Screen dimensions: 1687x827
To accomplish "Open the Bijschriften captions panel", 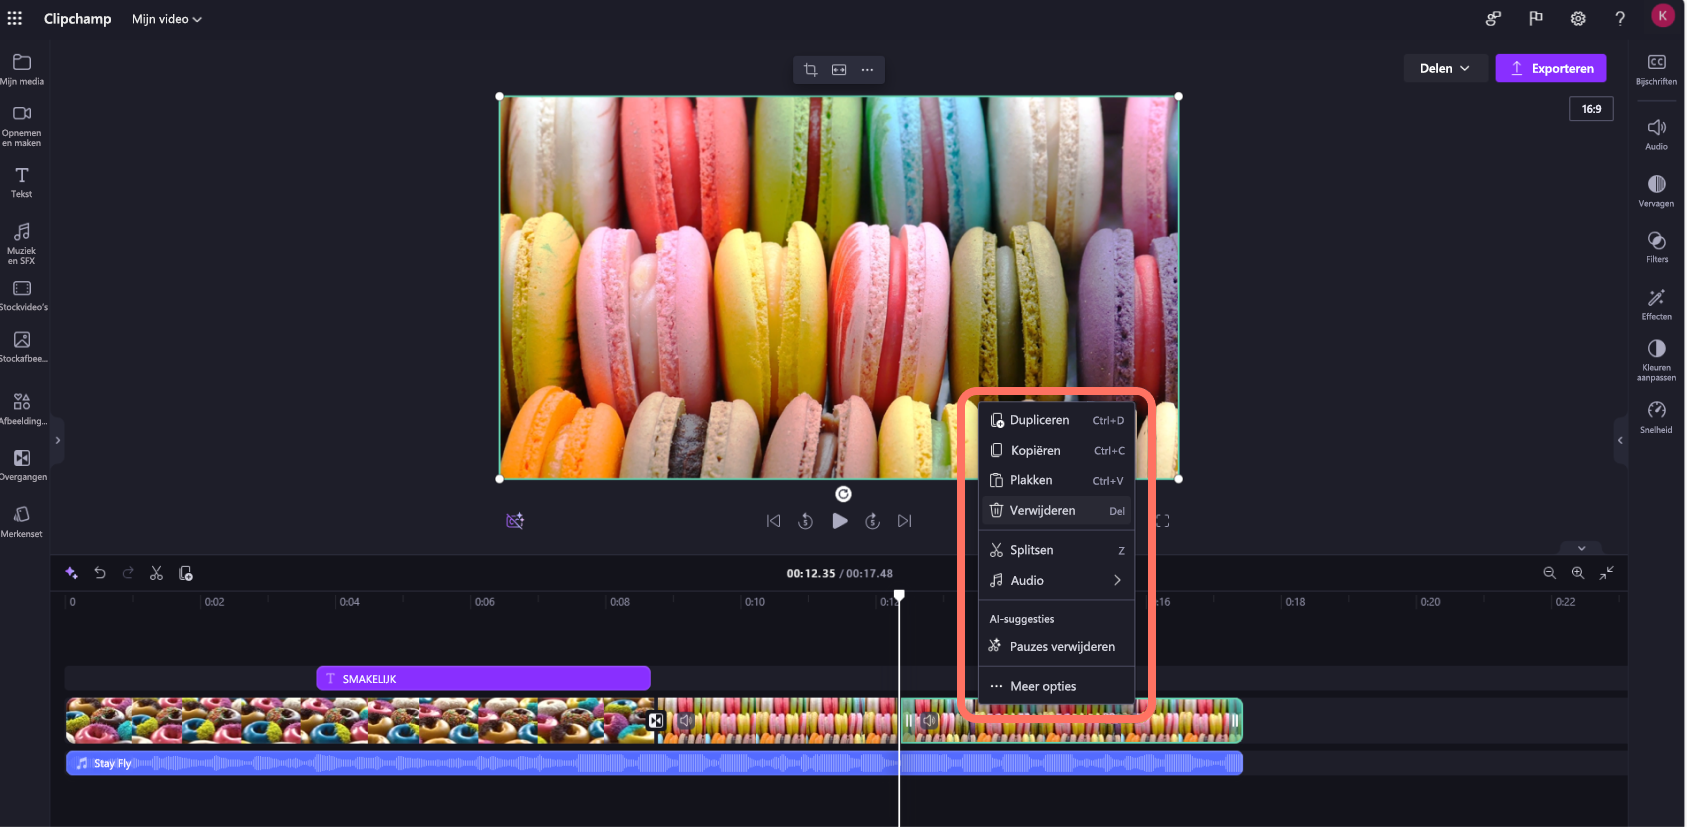I will (x=1657, y=69).
